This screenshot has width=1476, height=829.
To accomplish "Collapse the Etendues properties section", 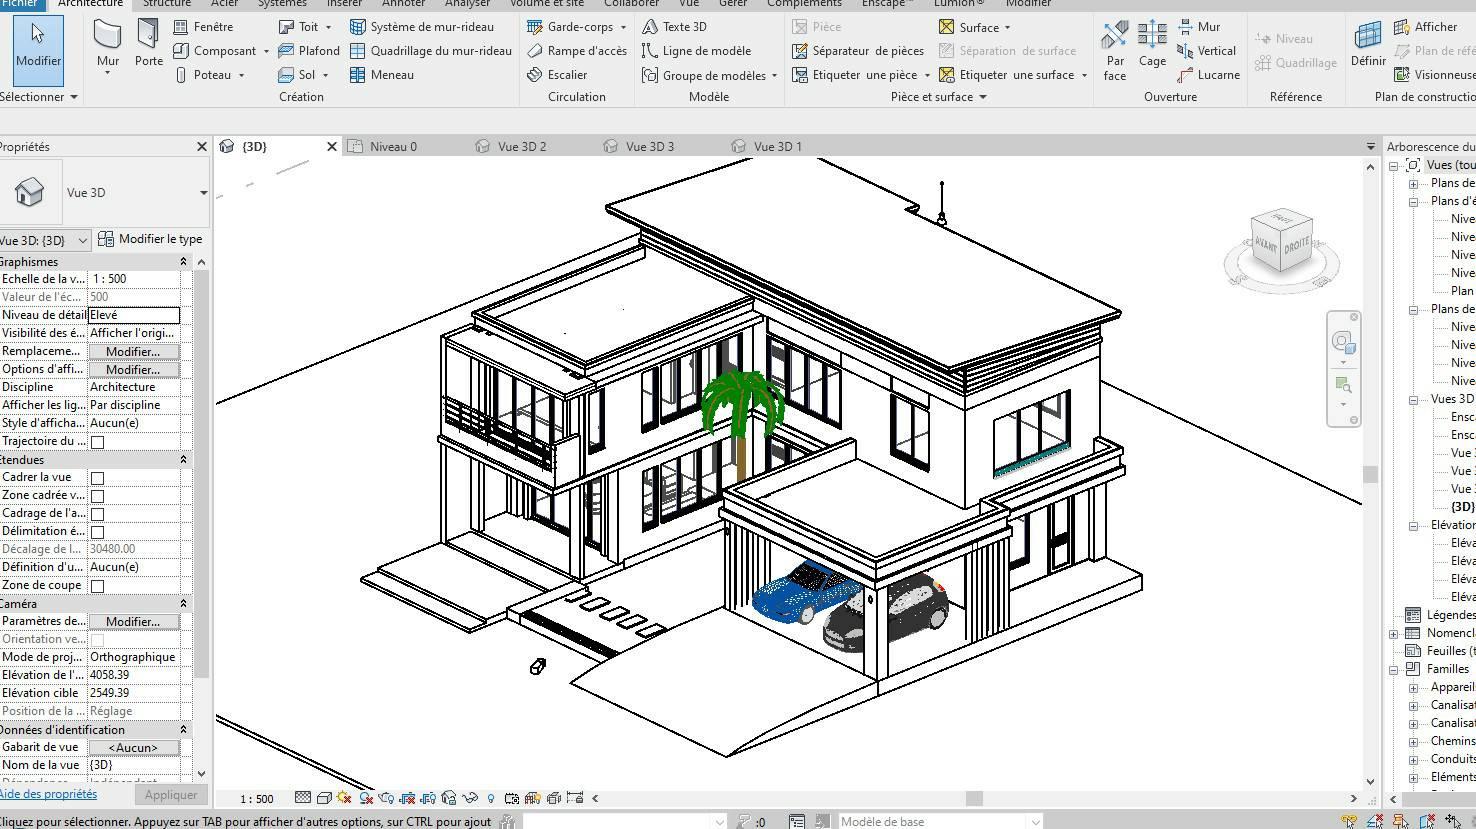I will coord(183,460).
